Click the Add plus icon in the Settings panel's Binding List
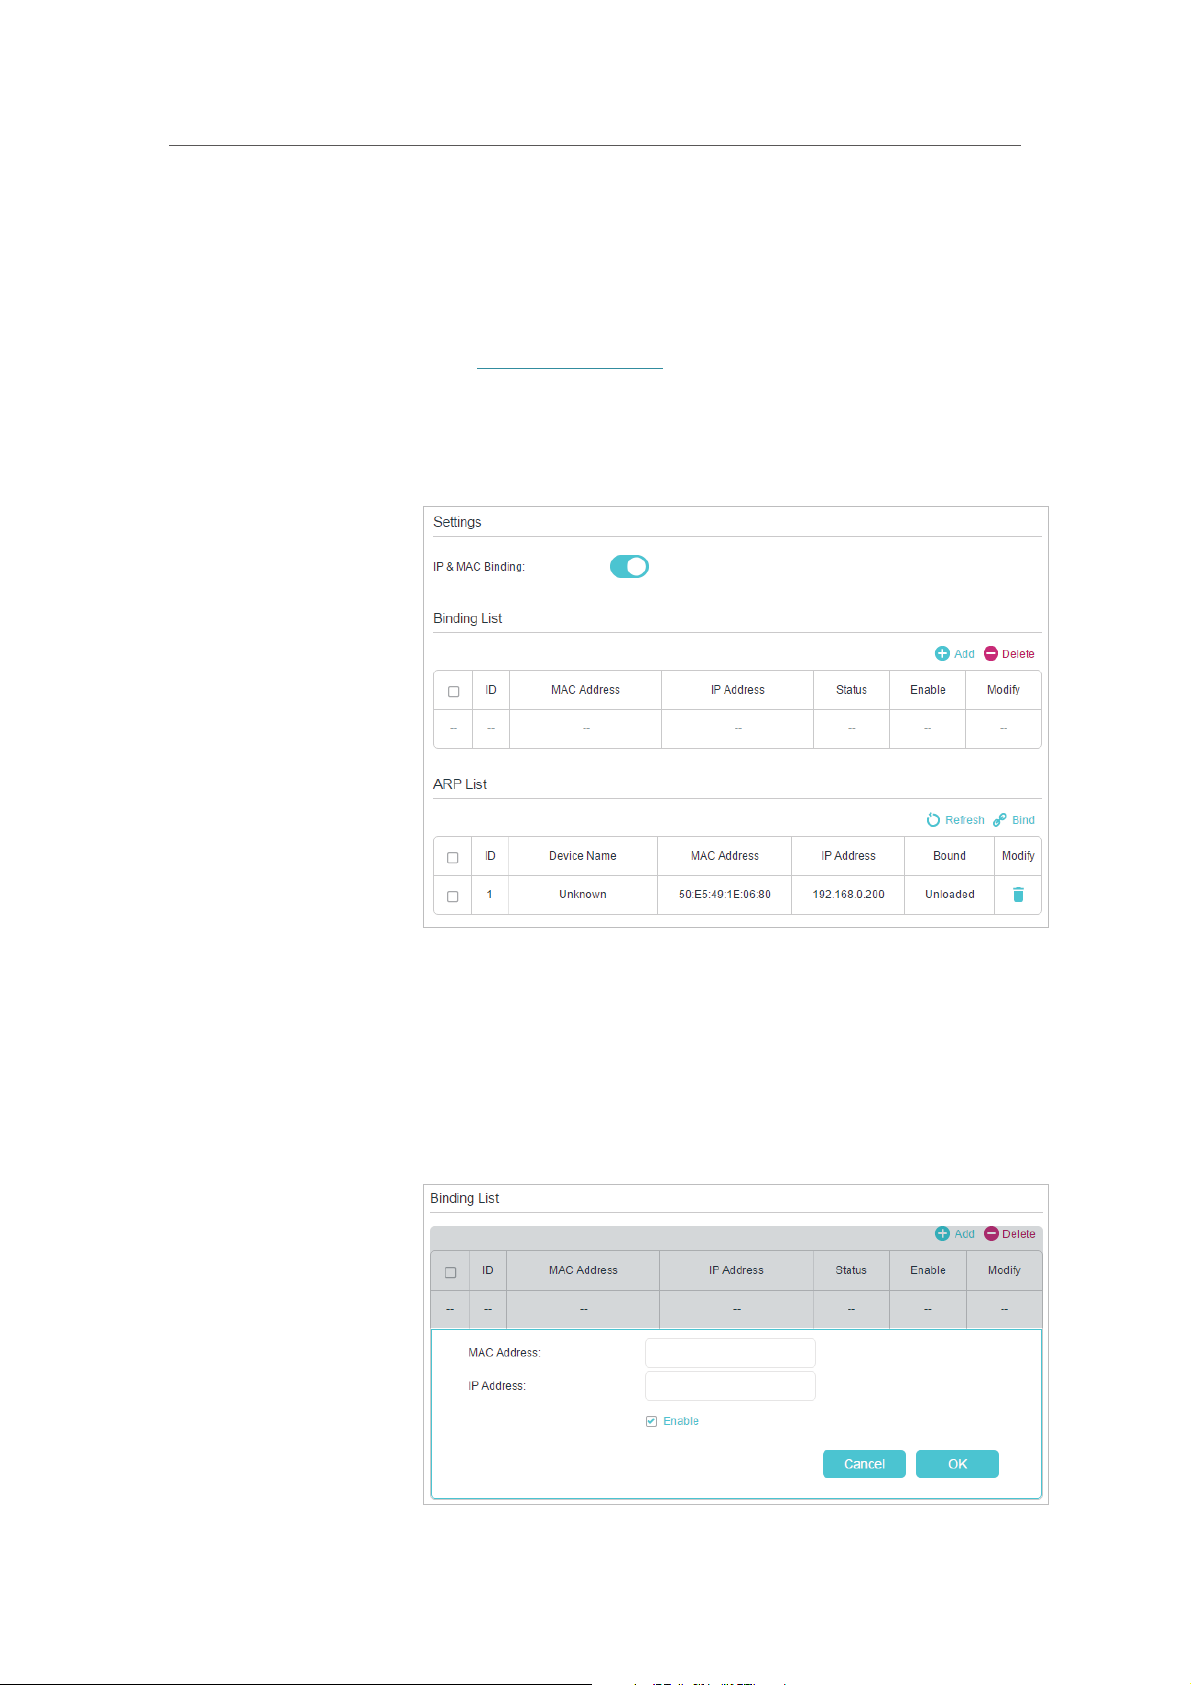The height and width of the screenshot is (1685, 1191). tap(942, 654)
